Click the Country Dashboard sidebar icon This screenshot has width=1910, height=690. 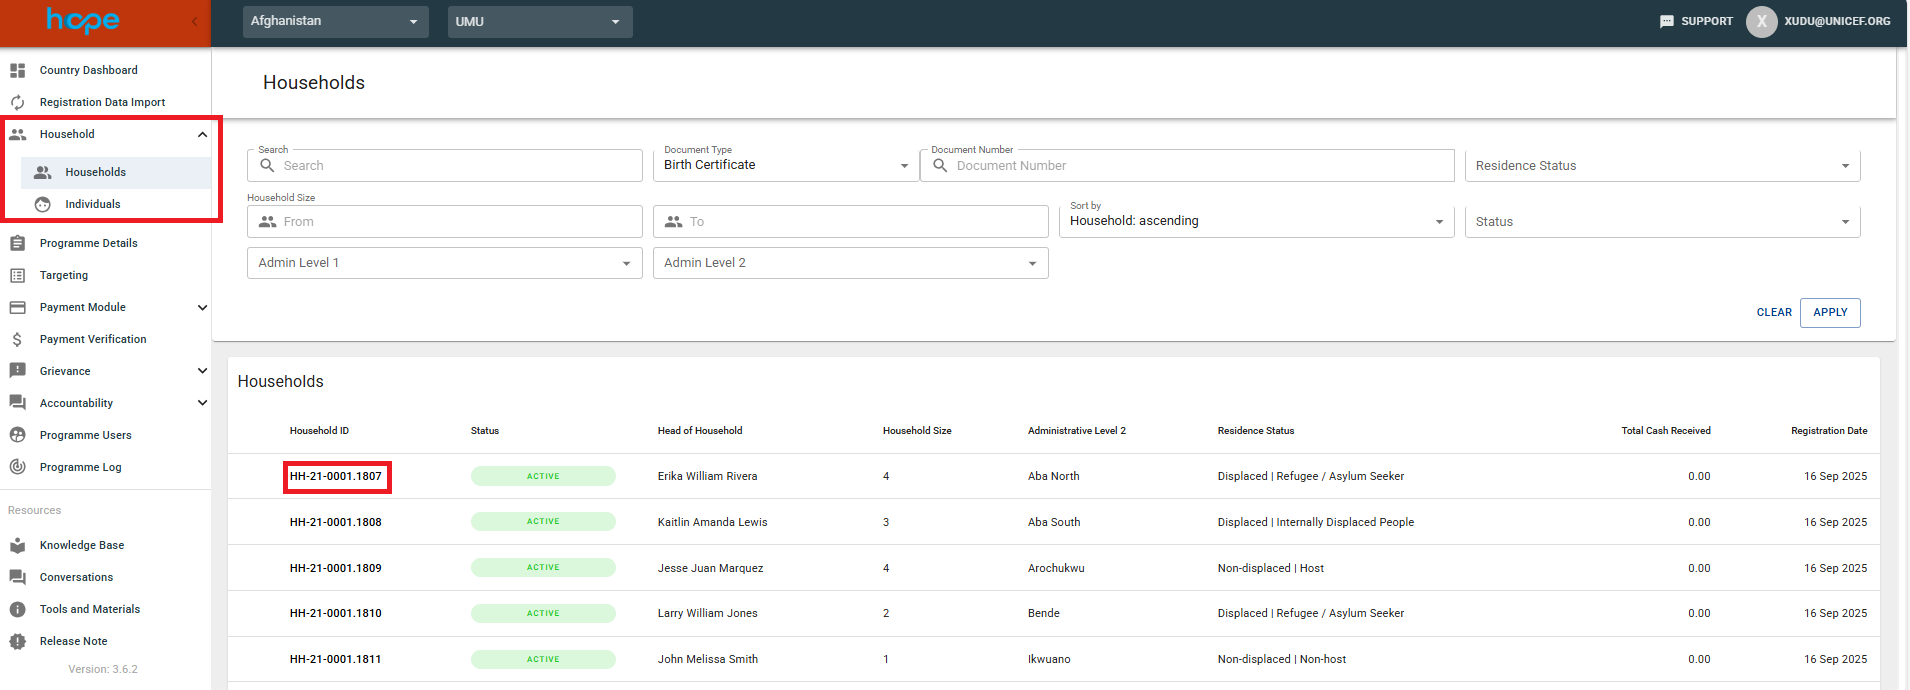pos(17,70)
